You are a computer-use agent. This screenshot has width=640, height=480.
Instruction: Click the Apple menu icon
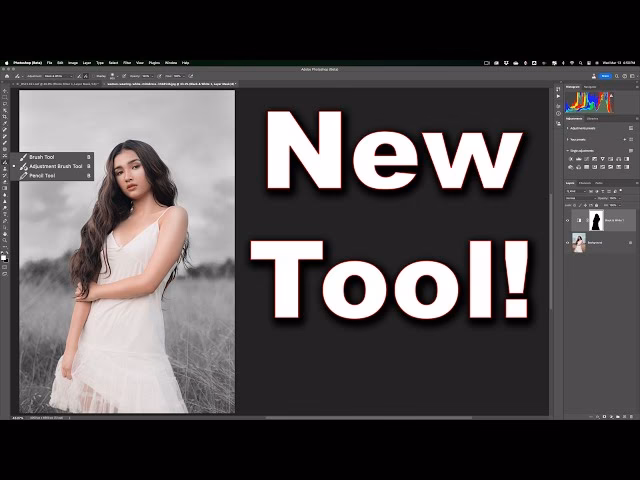6,63
